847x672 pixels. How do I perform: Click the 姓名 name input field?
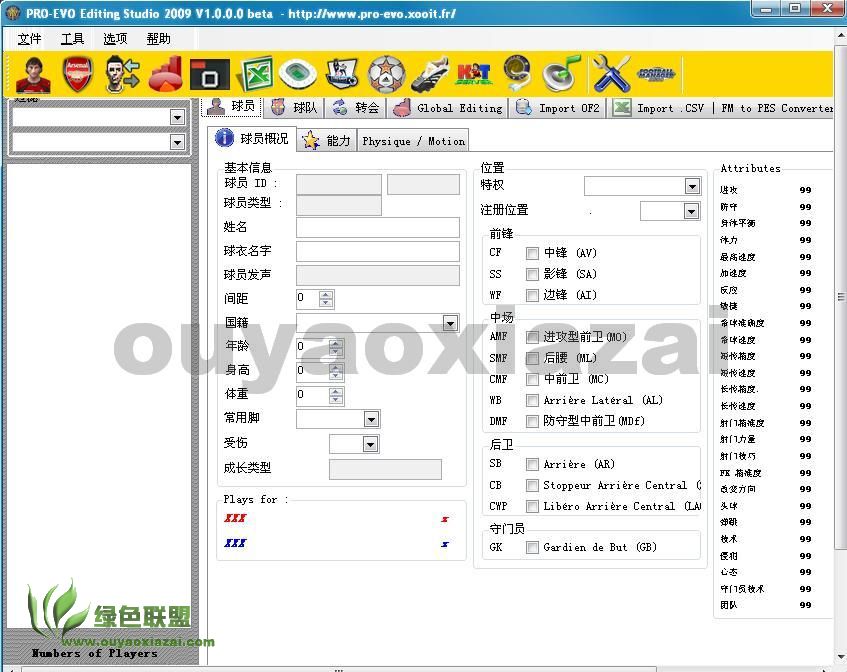pos(378,227)
